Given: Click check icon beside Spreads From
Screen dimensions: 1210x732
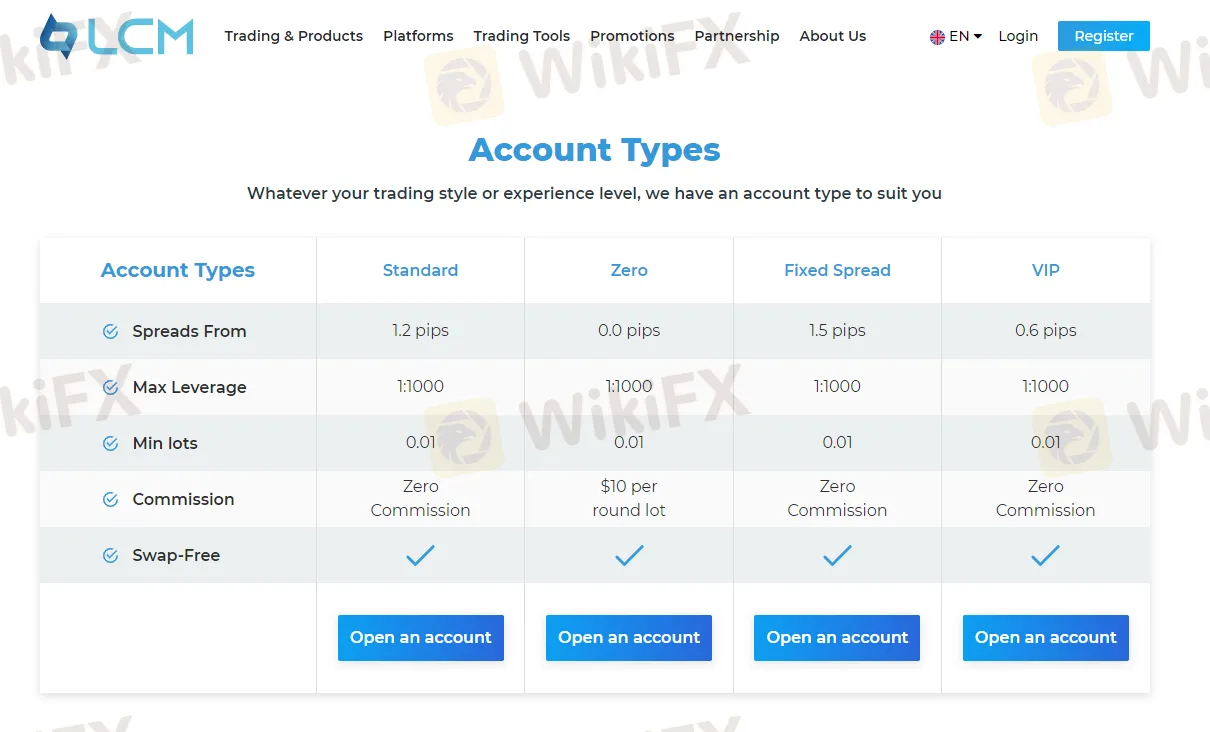Looking at the screenshot, I should coord(111,332).
